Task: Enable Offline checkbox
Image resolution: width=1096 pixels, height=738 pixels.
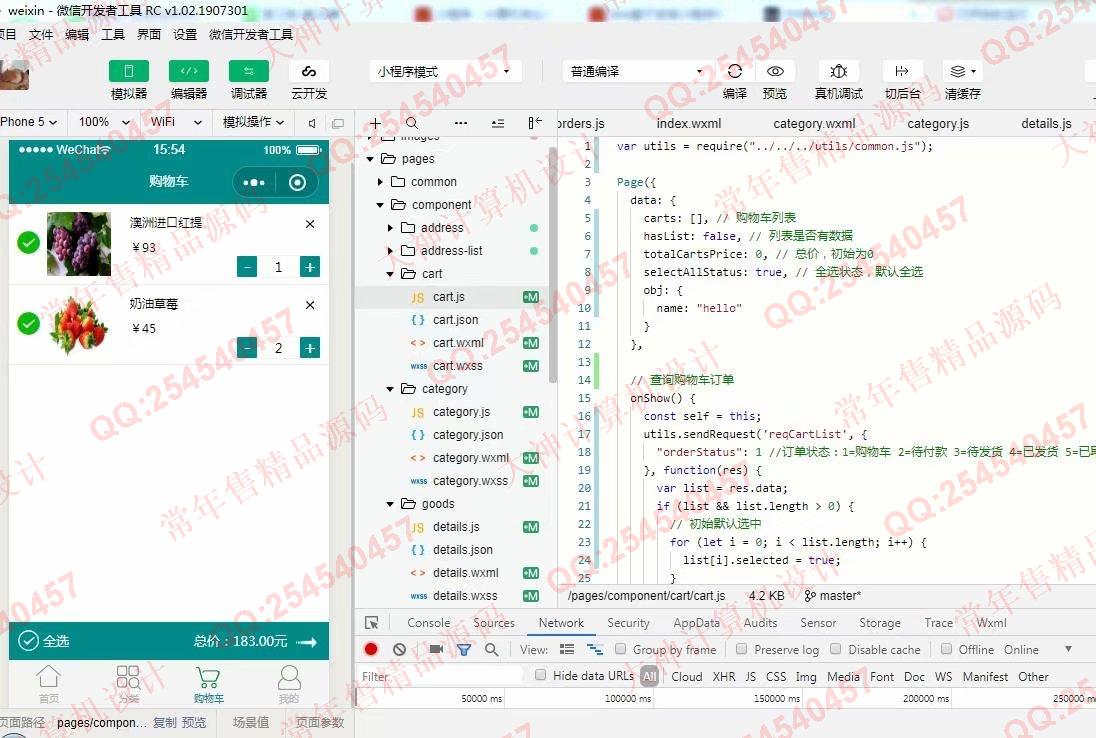Action: 946,649
